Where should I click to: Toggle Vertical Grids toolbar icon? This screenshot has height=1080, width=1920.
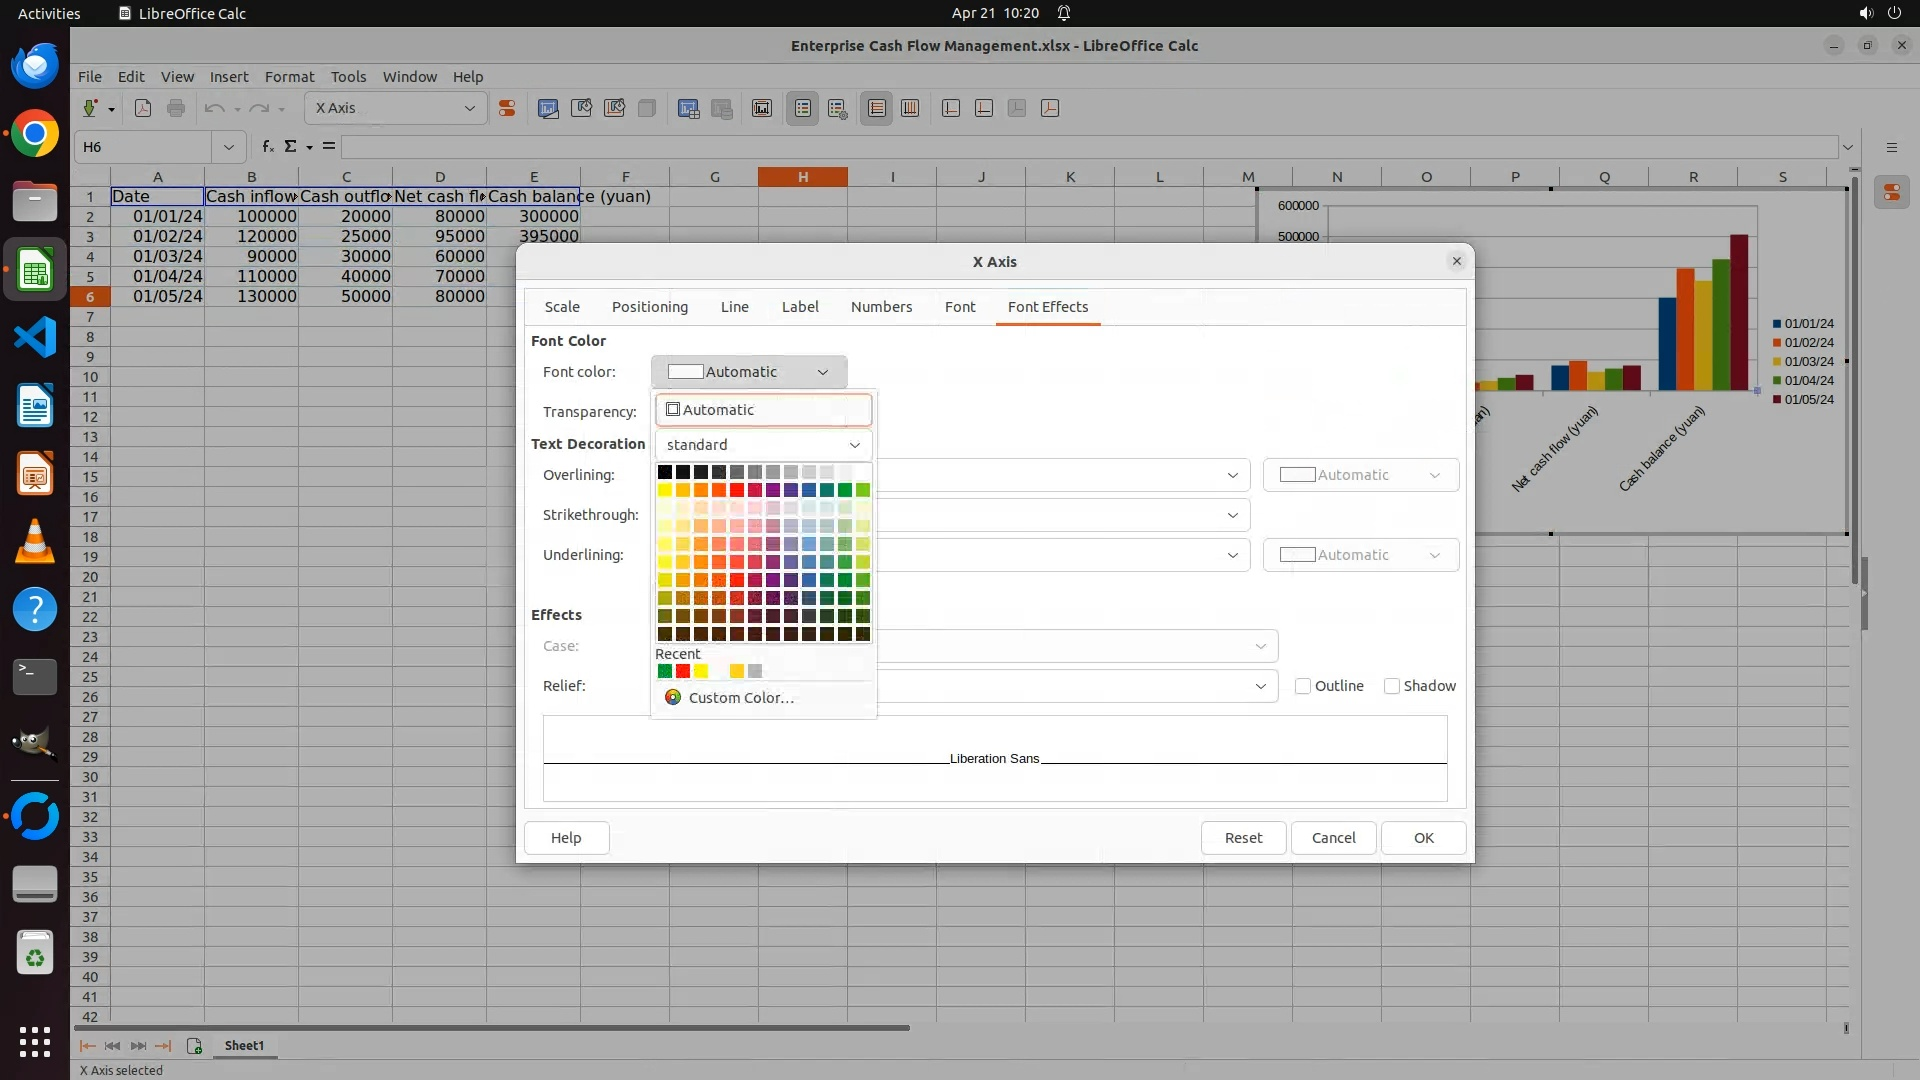click(910, 108)
